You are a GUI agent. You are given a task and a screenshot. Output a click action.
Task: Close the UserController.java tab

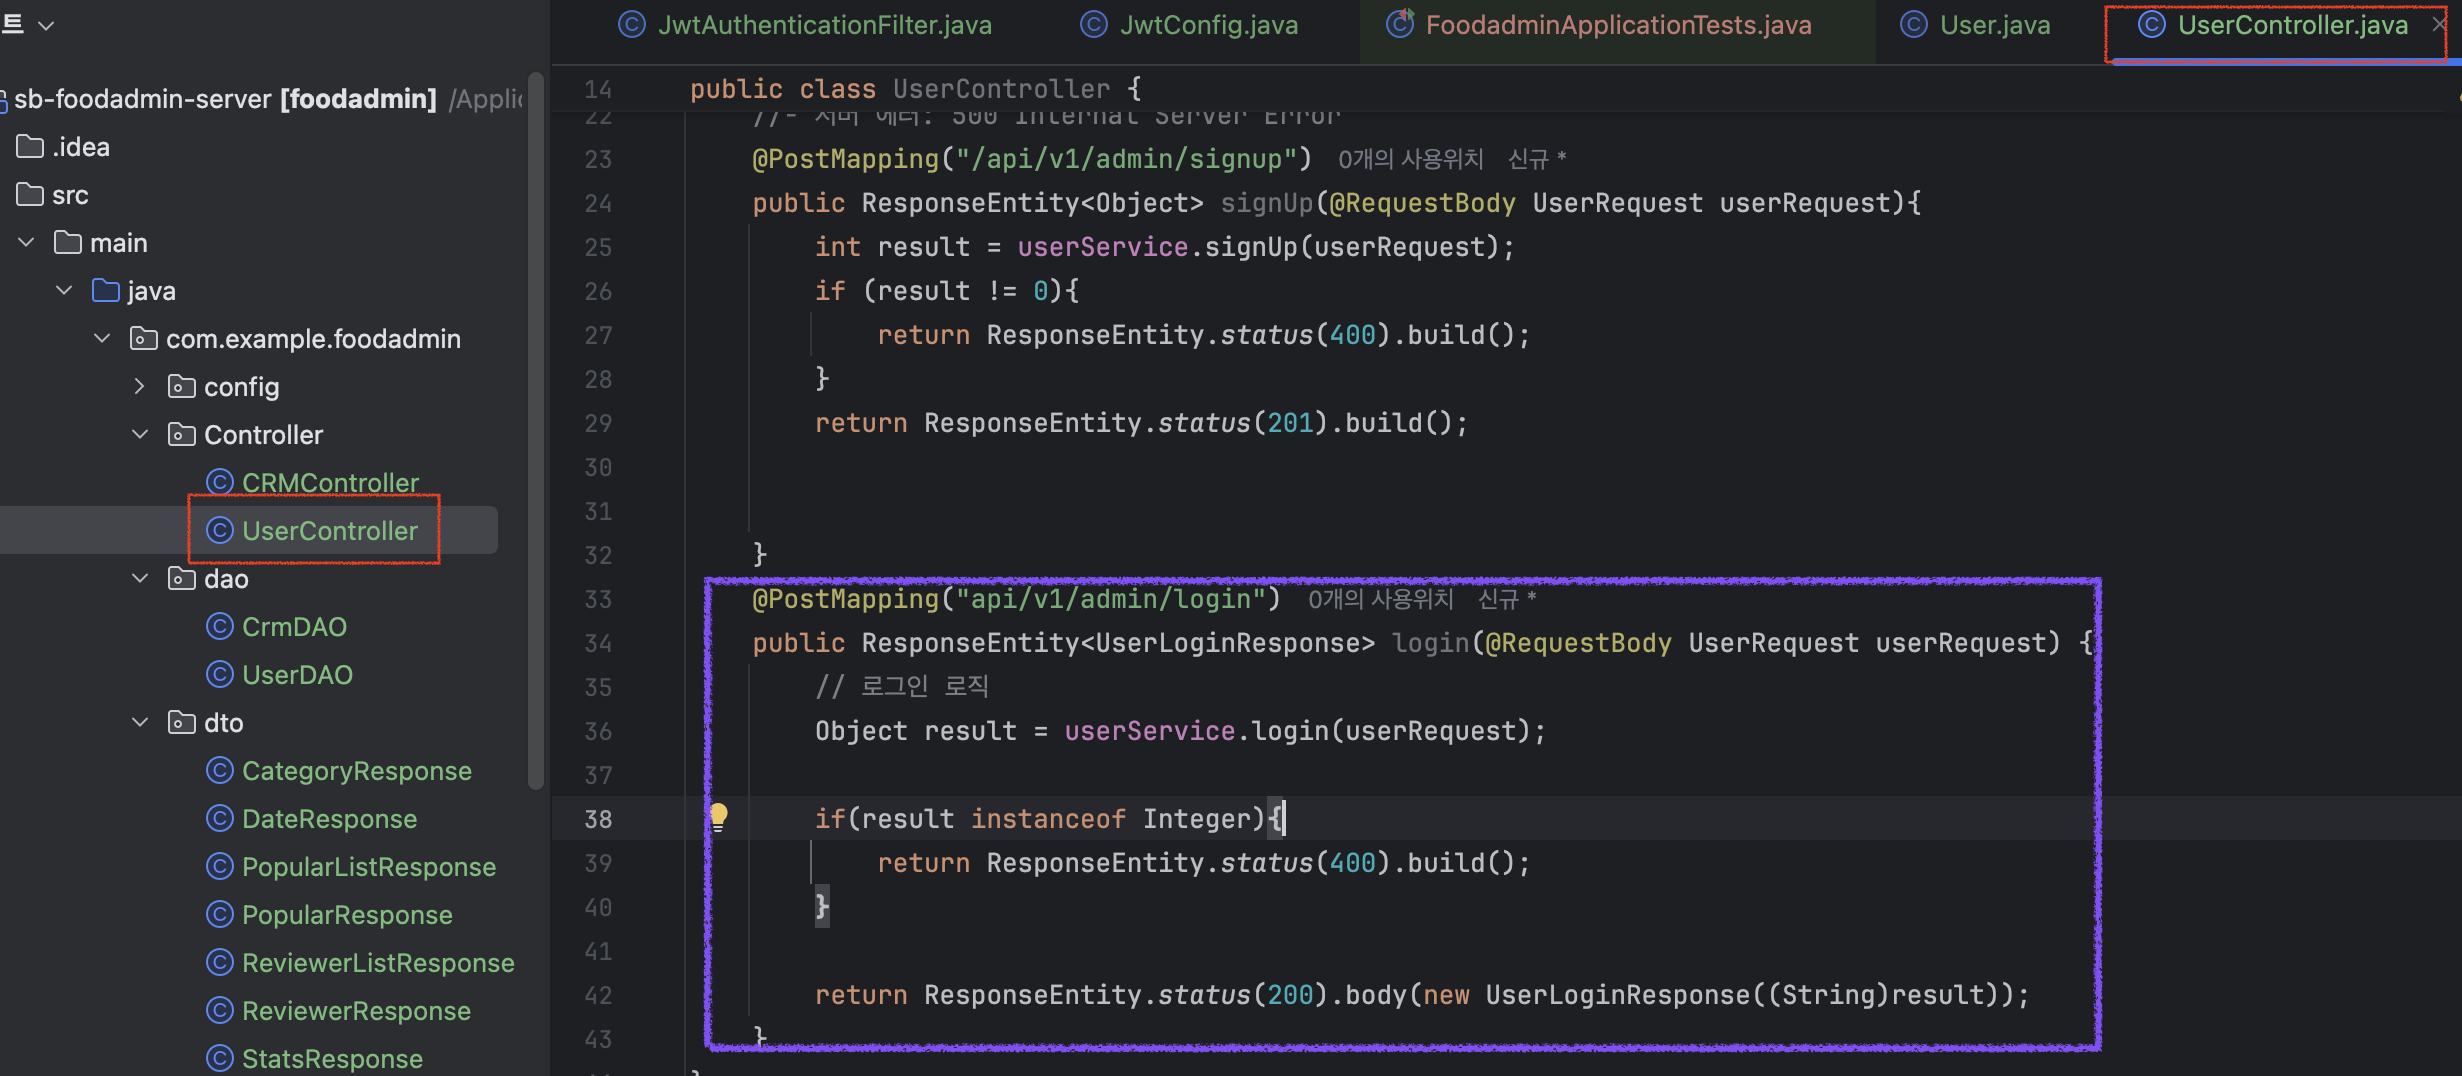2438,25
